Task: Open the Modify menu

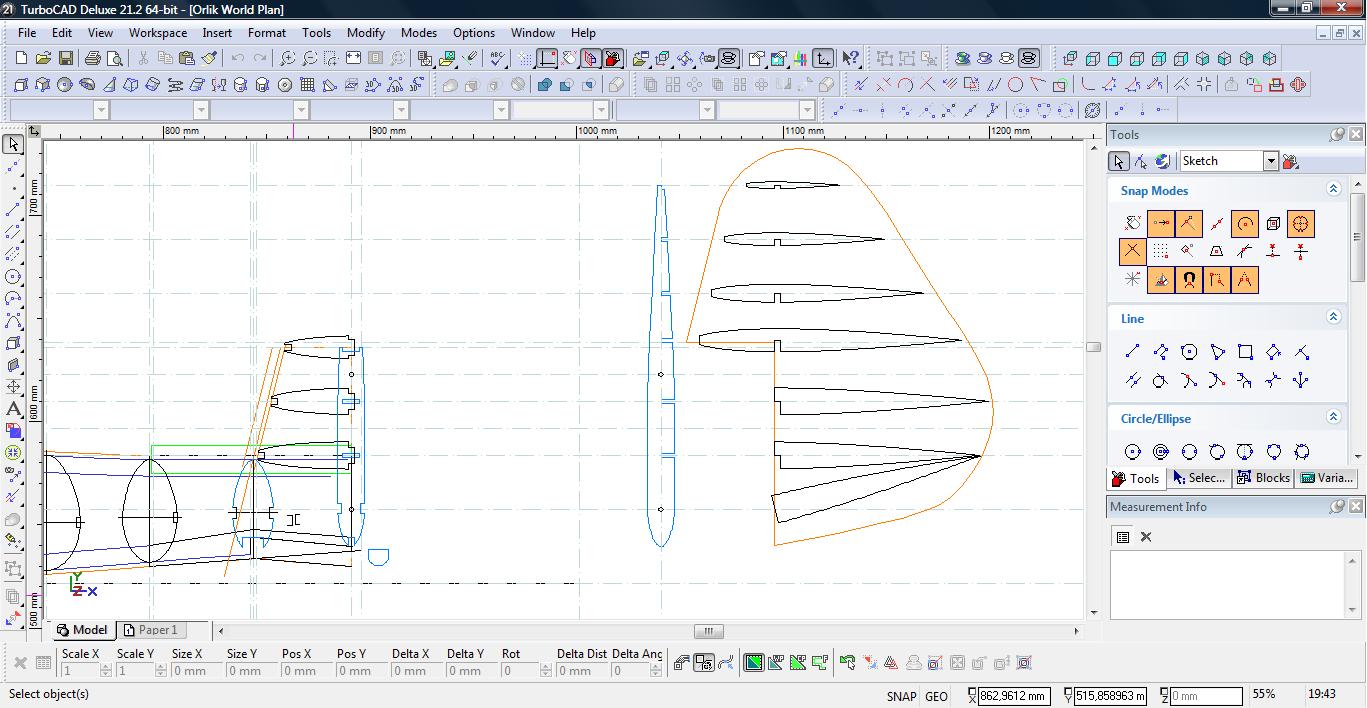Action: coord(365,32)
